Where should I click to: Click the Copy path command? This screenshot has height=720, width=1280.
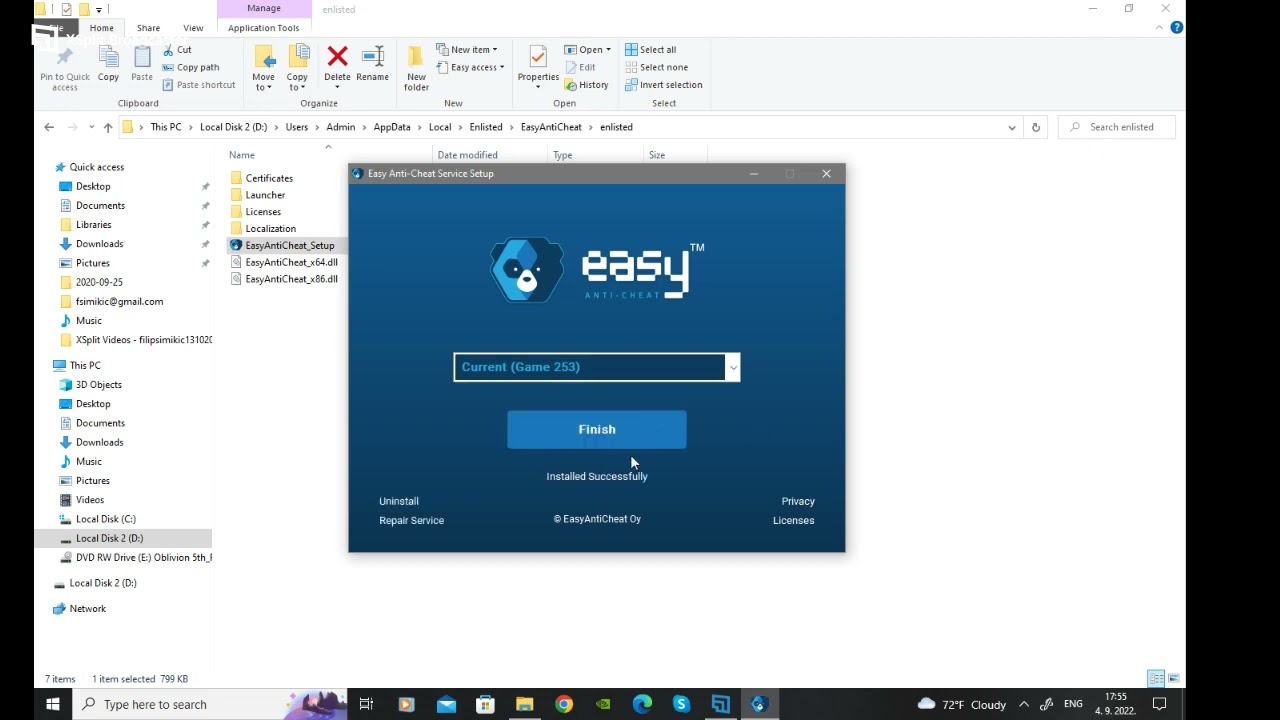(190, 67)
